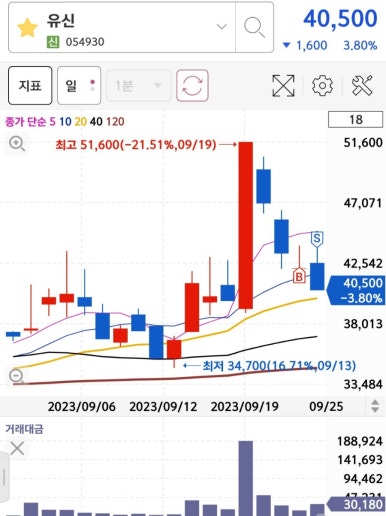Click the 42,542 price axis label
This screenshot has width=386, height=516.
[363, 263]
